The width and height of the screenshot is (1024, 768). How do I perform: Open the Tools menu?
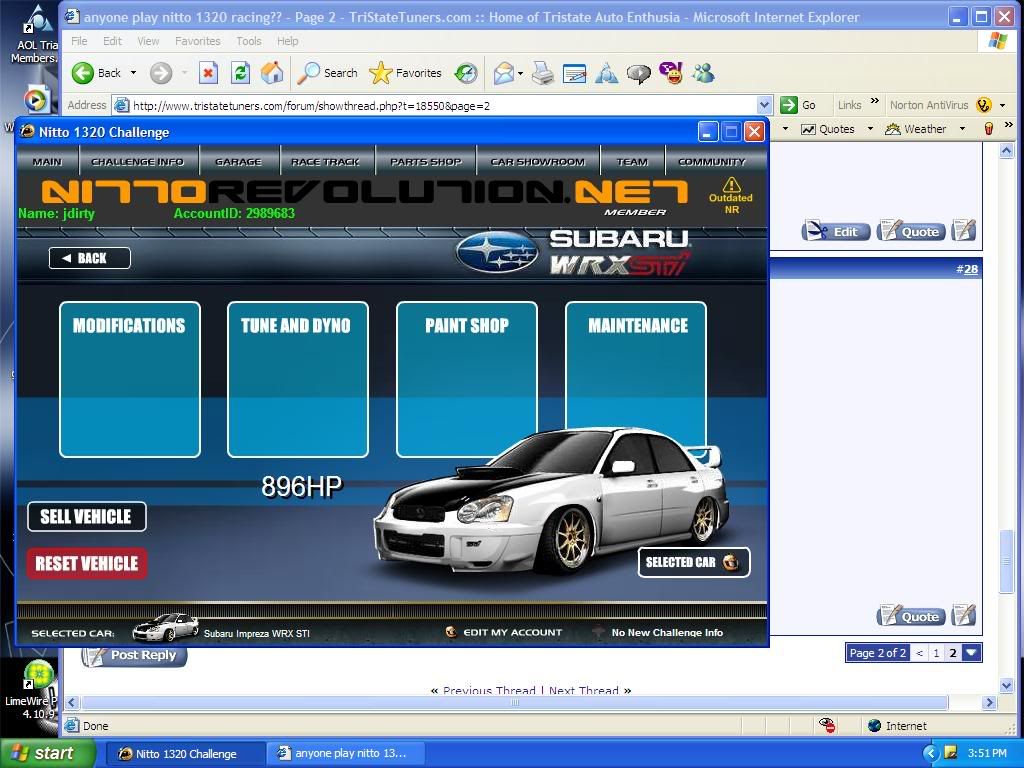pos(248,40)
